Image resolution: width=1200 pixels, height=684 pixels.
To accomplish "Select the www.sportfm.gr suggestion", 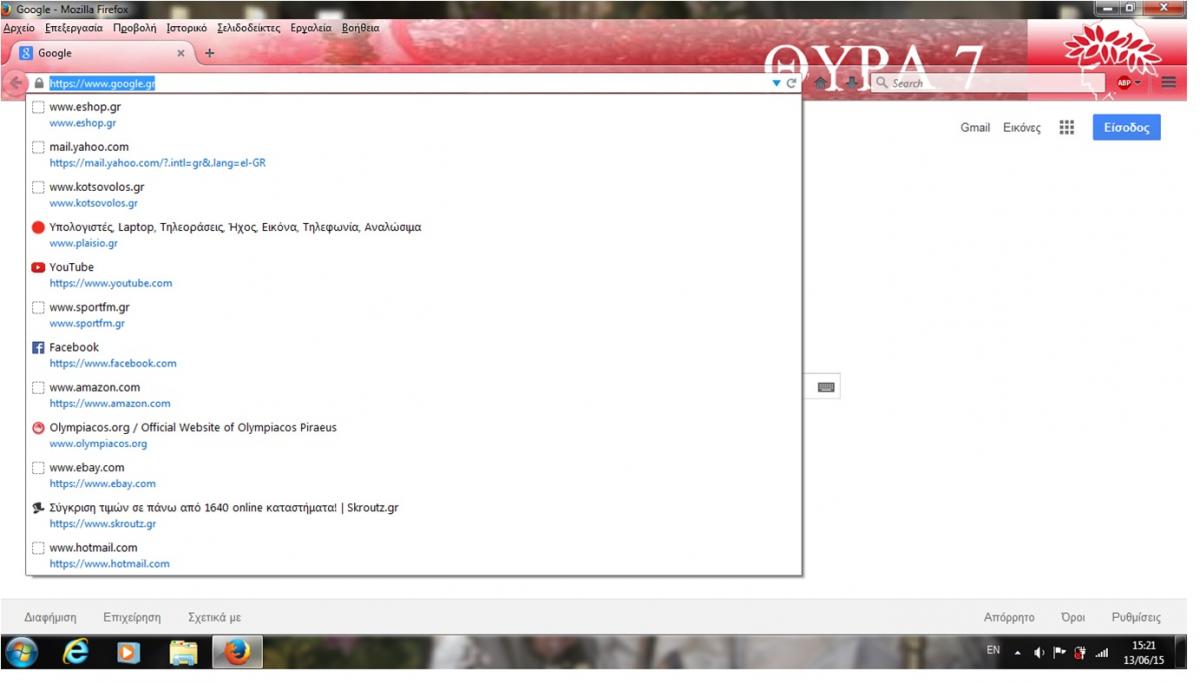I will point(414,315).
